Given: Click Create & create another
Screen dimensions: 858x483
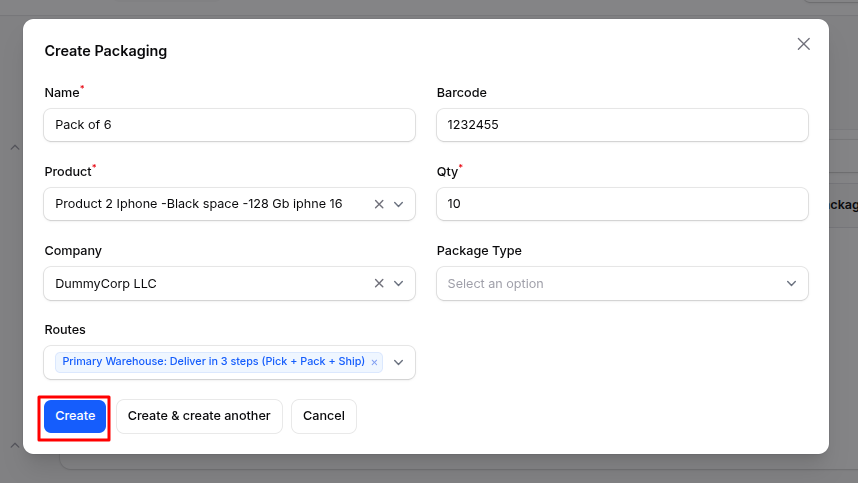Looking at the screenshot, I should pyautogui.click(x=199, y=416).
